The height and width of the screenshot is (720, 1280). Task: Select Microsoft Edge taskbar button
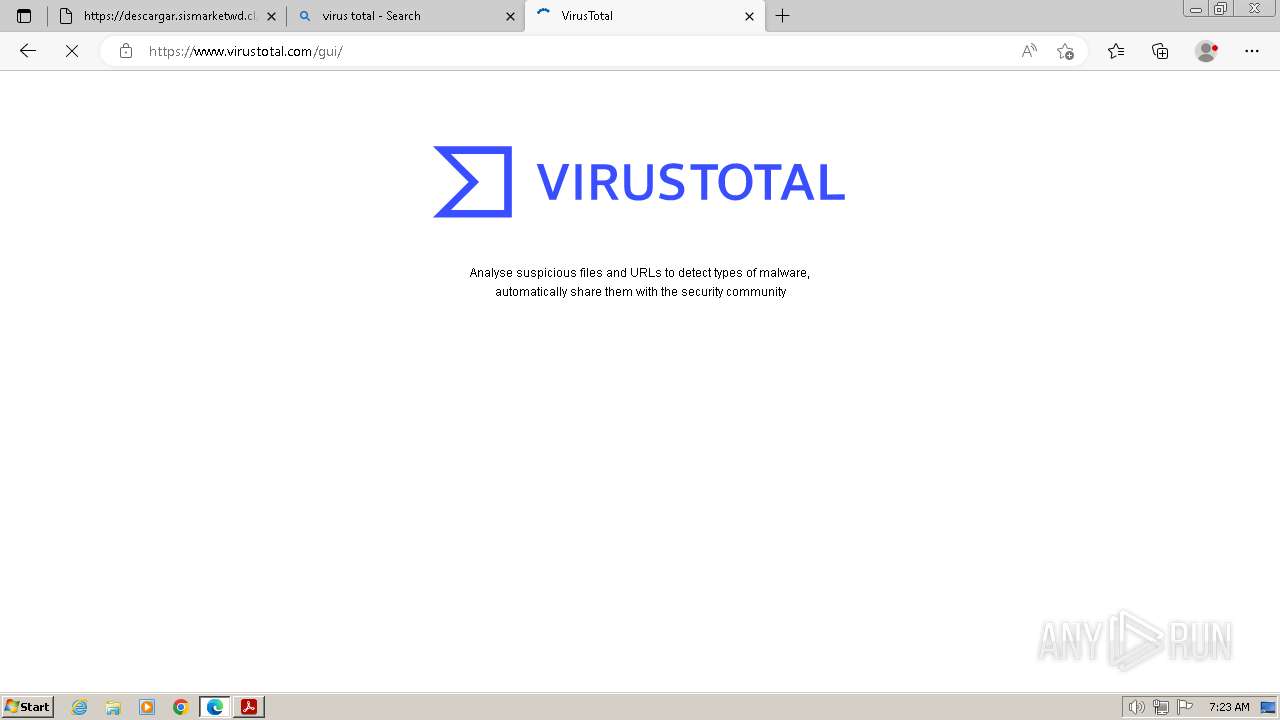point(215,707)
